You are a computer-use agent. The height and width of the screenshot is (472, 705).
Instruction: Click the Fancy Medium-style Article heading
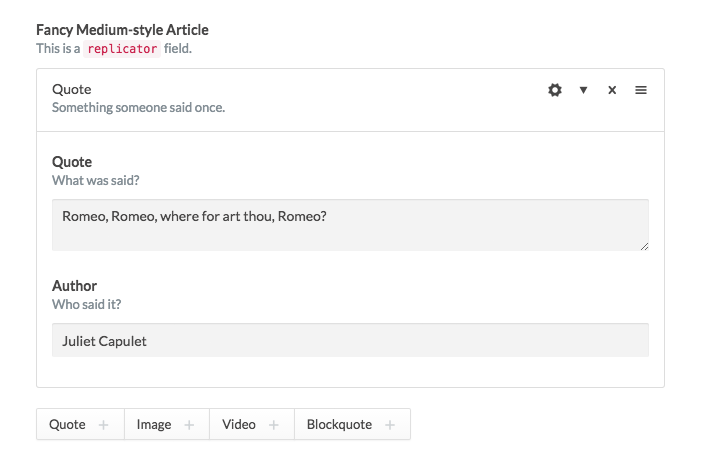coord(122,30)
